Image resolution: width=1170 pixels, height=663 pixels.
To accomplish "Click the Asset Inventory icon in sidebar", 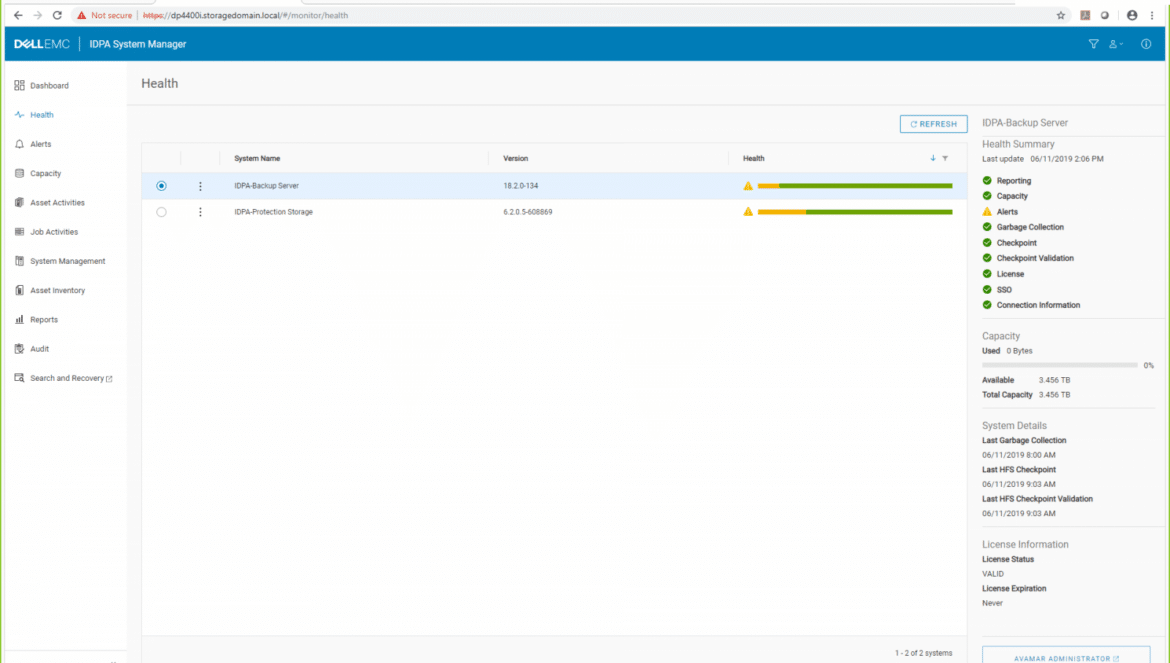I will click(x=19, y=290).
